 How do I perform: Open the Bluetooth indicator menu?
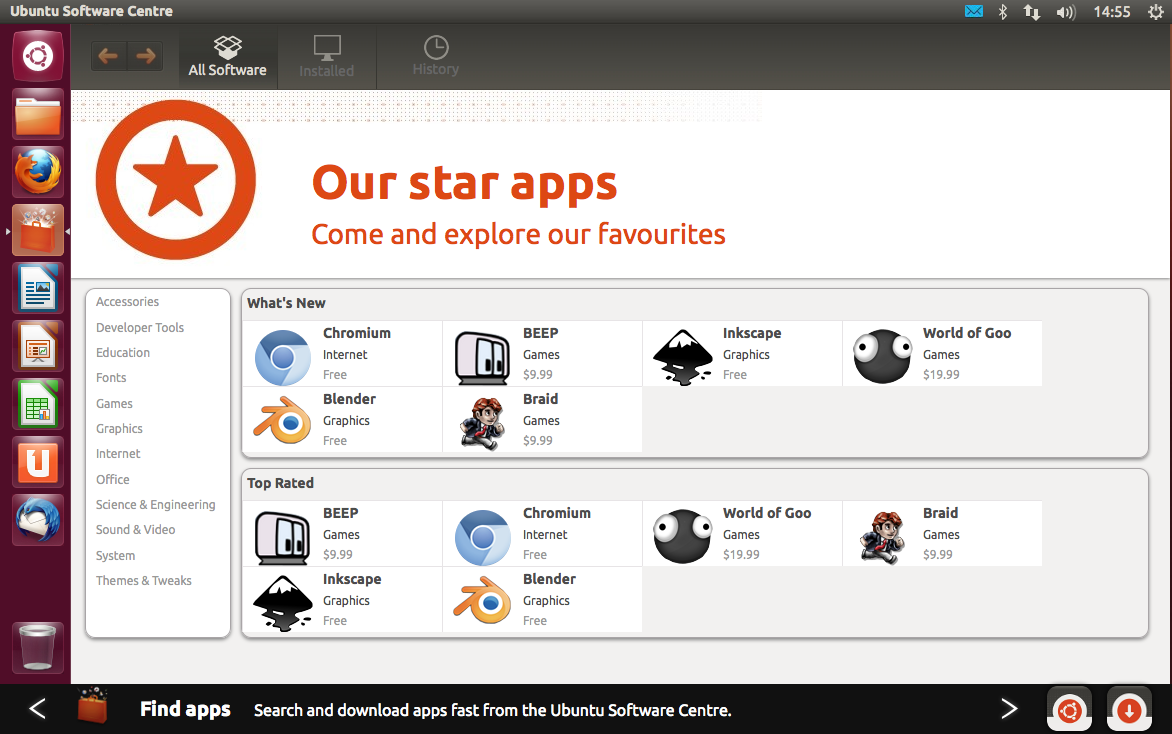(1003, 11)
